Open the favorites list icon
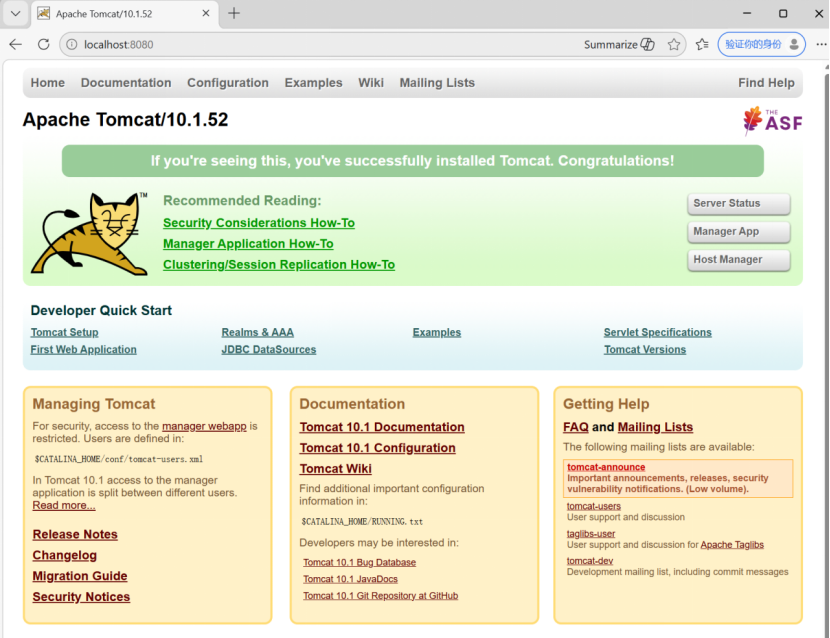Screen dimensions: 830x638 point(702,44)
